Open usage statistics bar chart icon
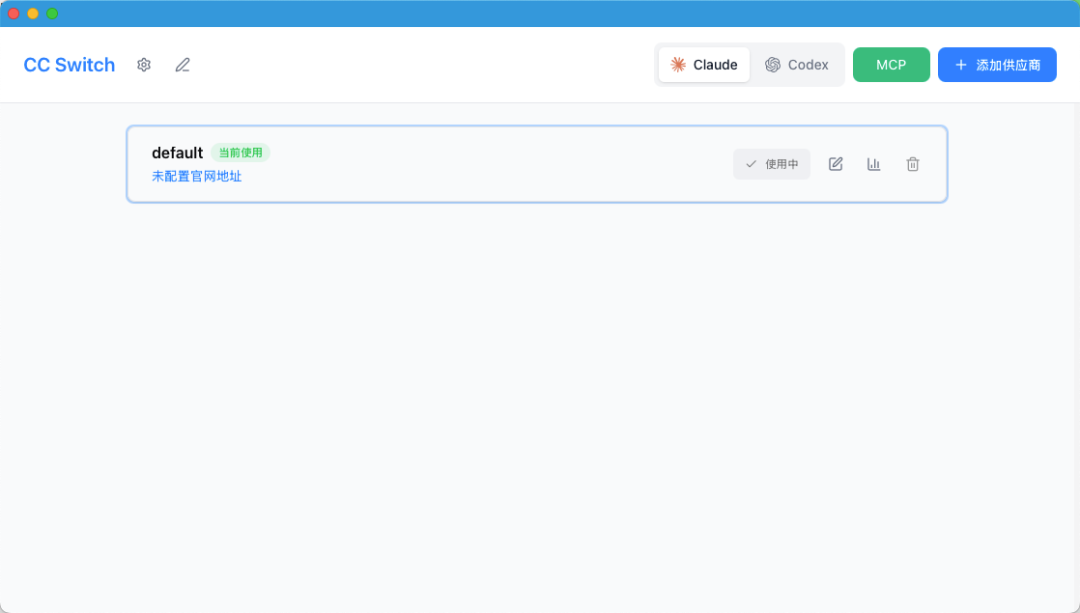The height and width of the screenshot is (613, 1080). [874, 164]
